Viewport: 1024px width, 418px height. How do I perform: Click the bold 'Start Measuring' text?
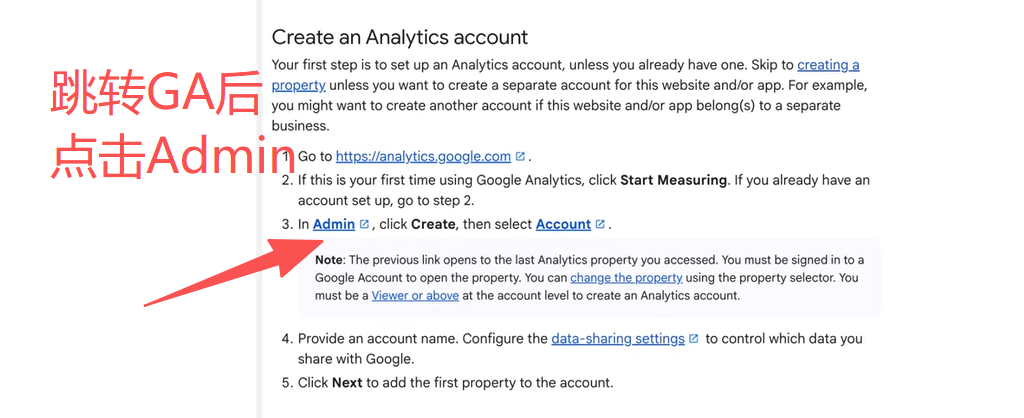click(x=673, y=180)
